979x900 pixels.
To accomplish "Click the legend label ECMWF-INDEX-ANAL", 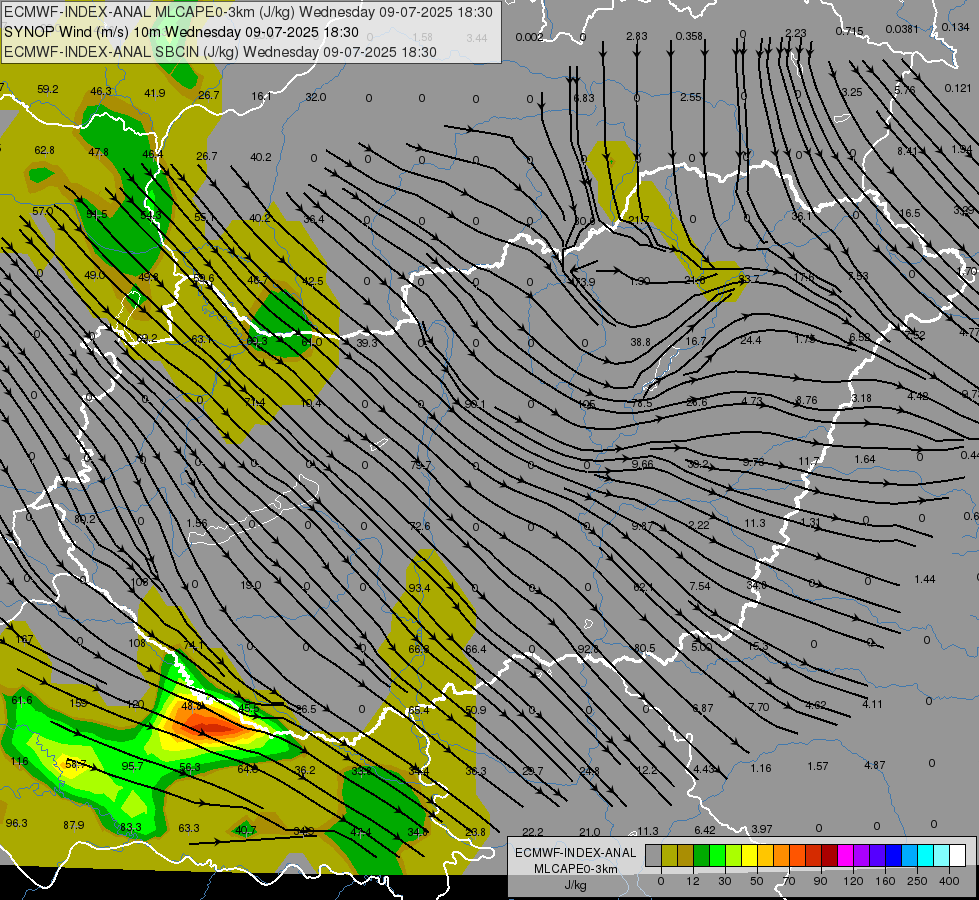I will [x=575, y=853].
